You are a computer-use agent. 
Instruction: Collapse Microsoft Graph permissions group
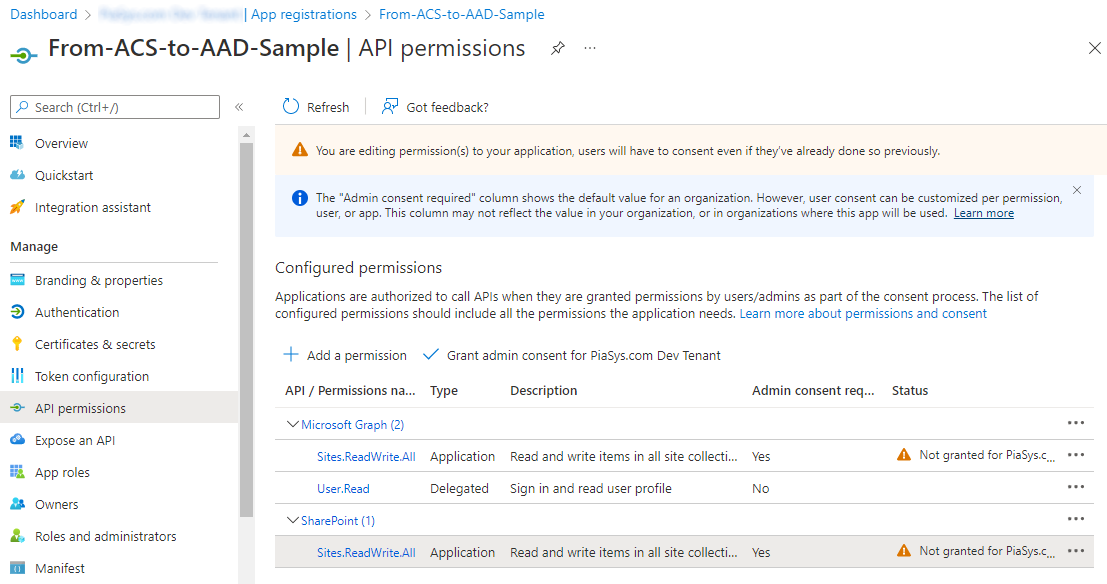tap(293, 423)
